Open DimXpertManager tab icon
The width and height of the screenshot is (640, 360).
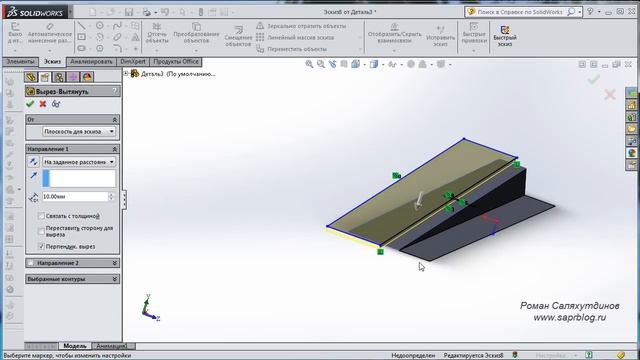tap(73, 77)
